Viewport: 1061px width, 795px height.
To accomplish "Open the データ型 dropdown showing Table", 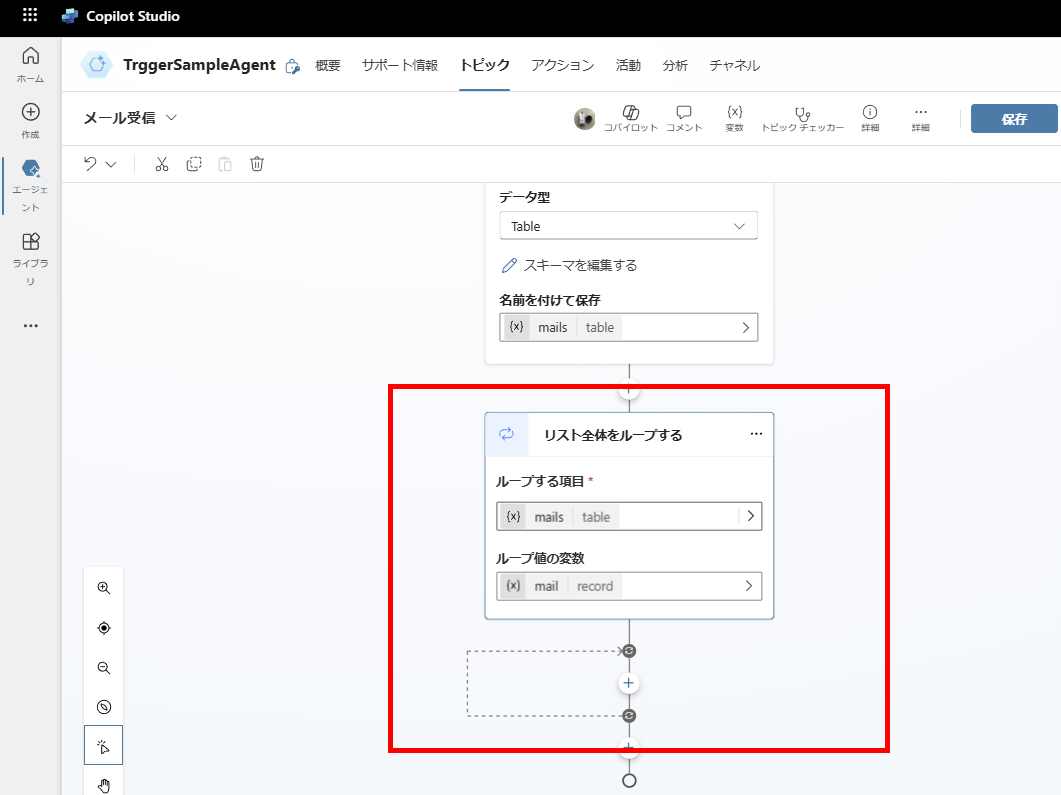I will [x=628, y=226].
